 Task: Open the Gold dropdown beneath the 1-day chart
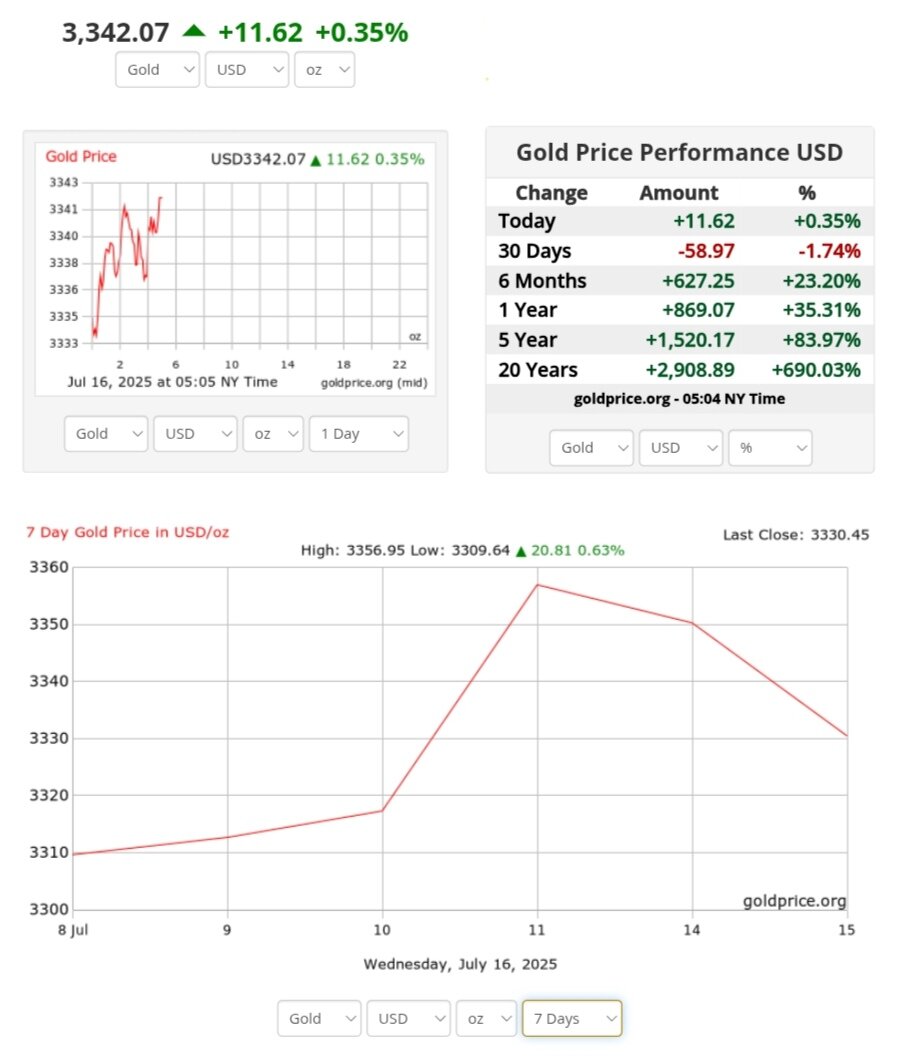click(x=106, y=434)
